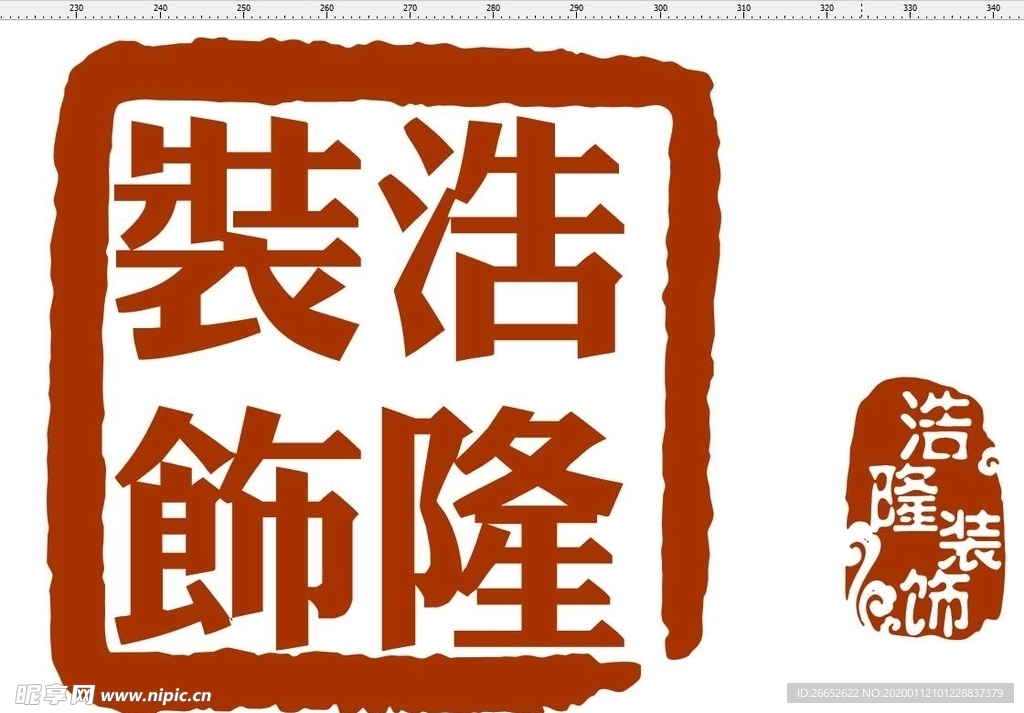The image size is (1024, 713).
Task: Click the ruler label 340
Action: [993, 8]
